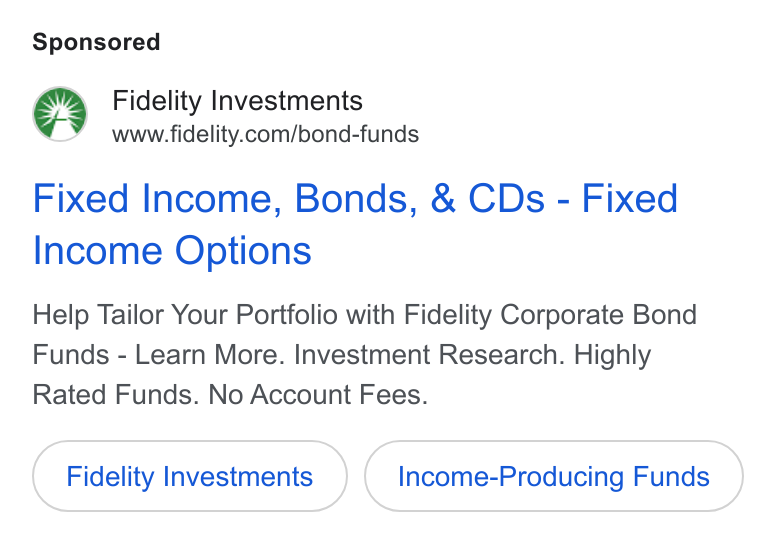Click the CDs word in the headline
This screenshot has height=544, width=760.
pyautogui.click(x=507, y=198)
